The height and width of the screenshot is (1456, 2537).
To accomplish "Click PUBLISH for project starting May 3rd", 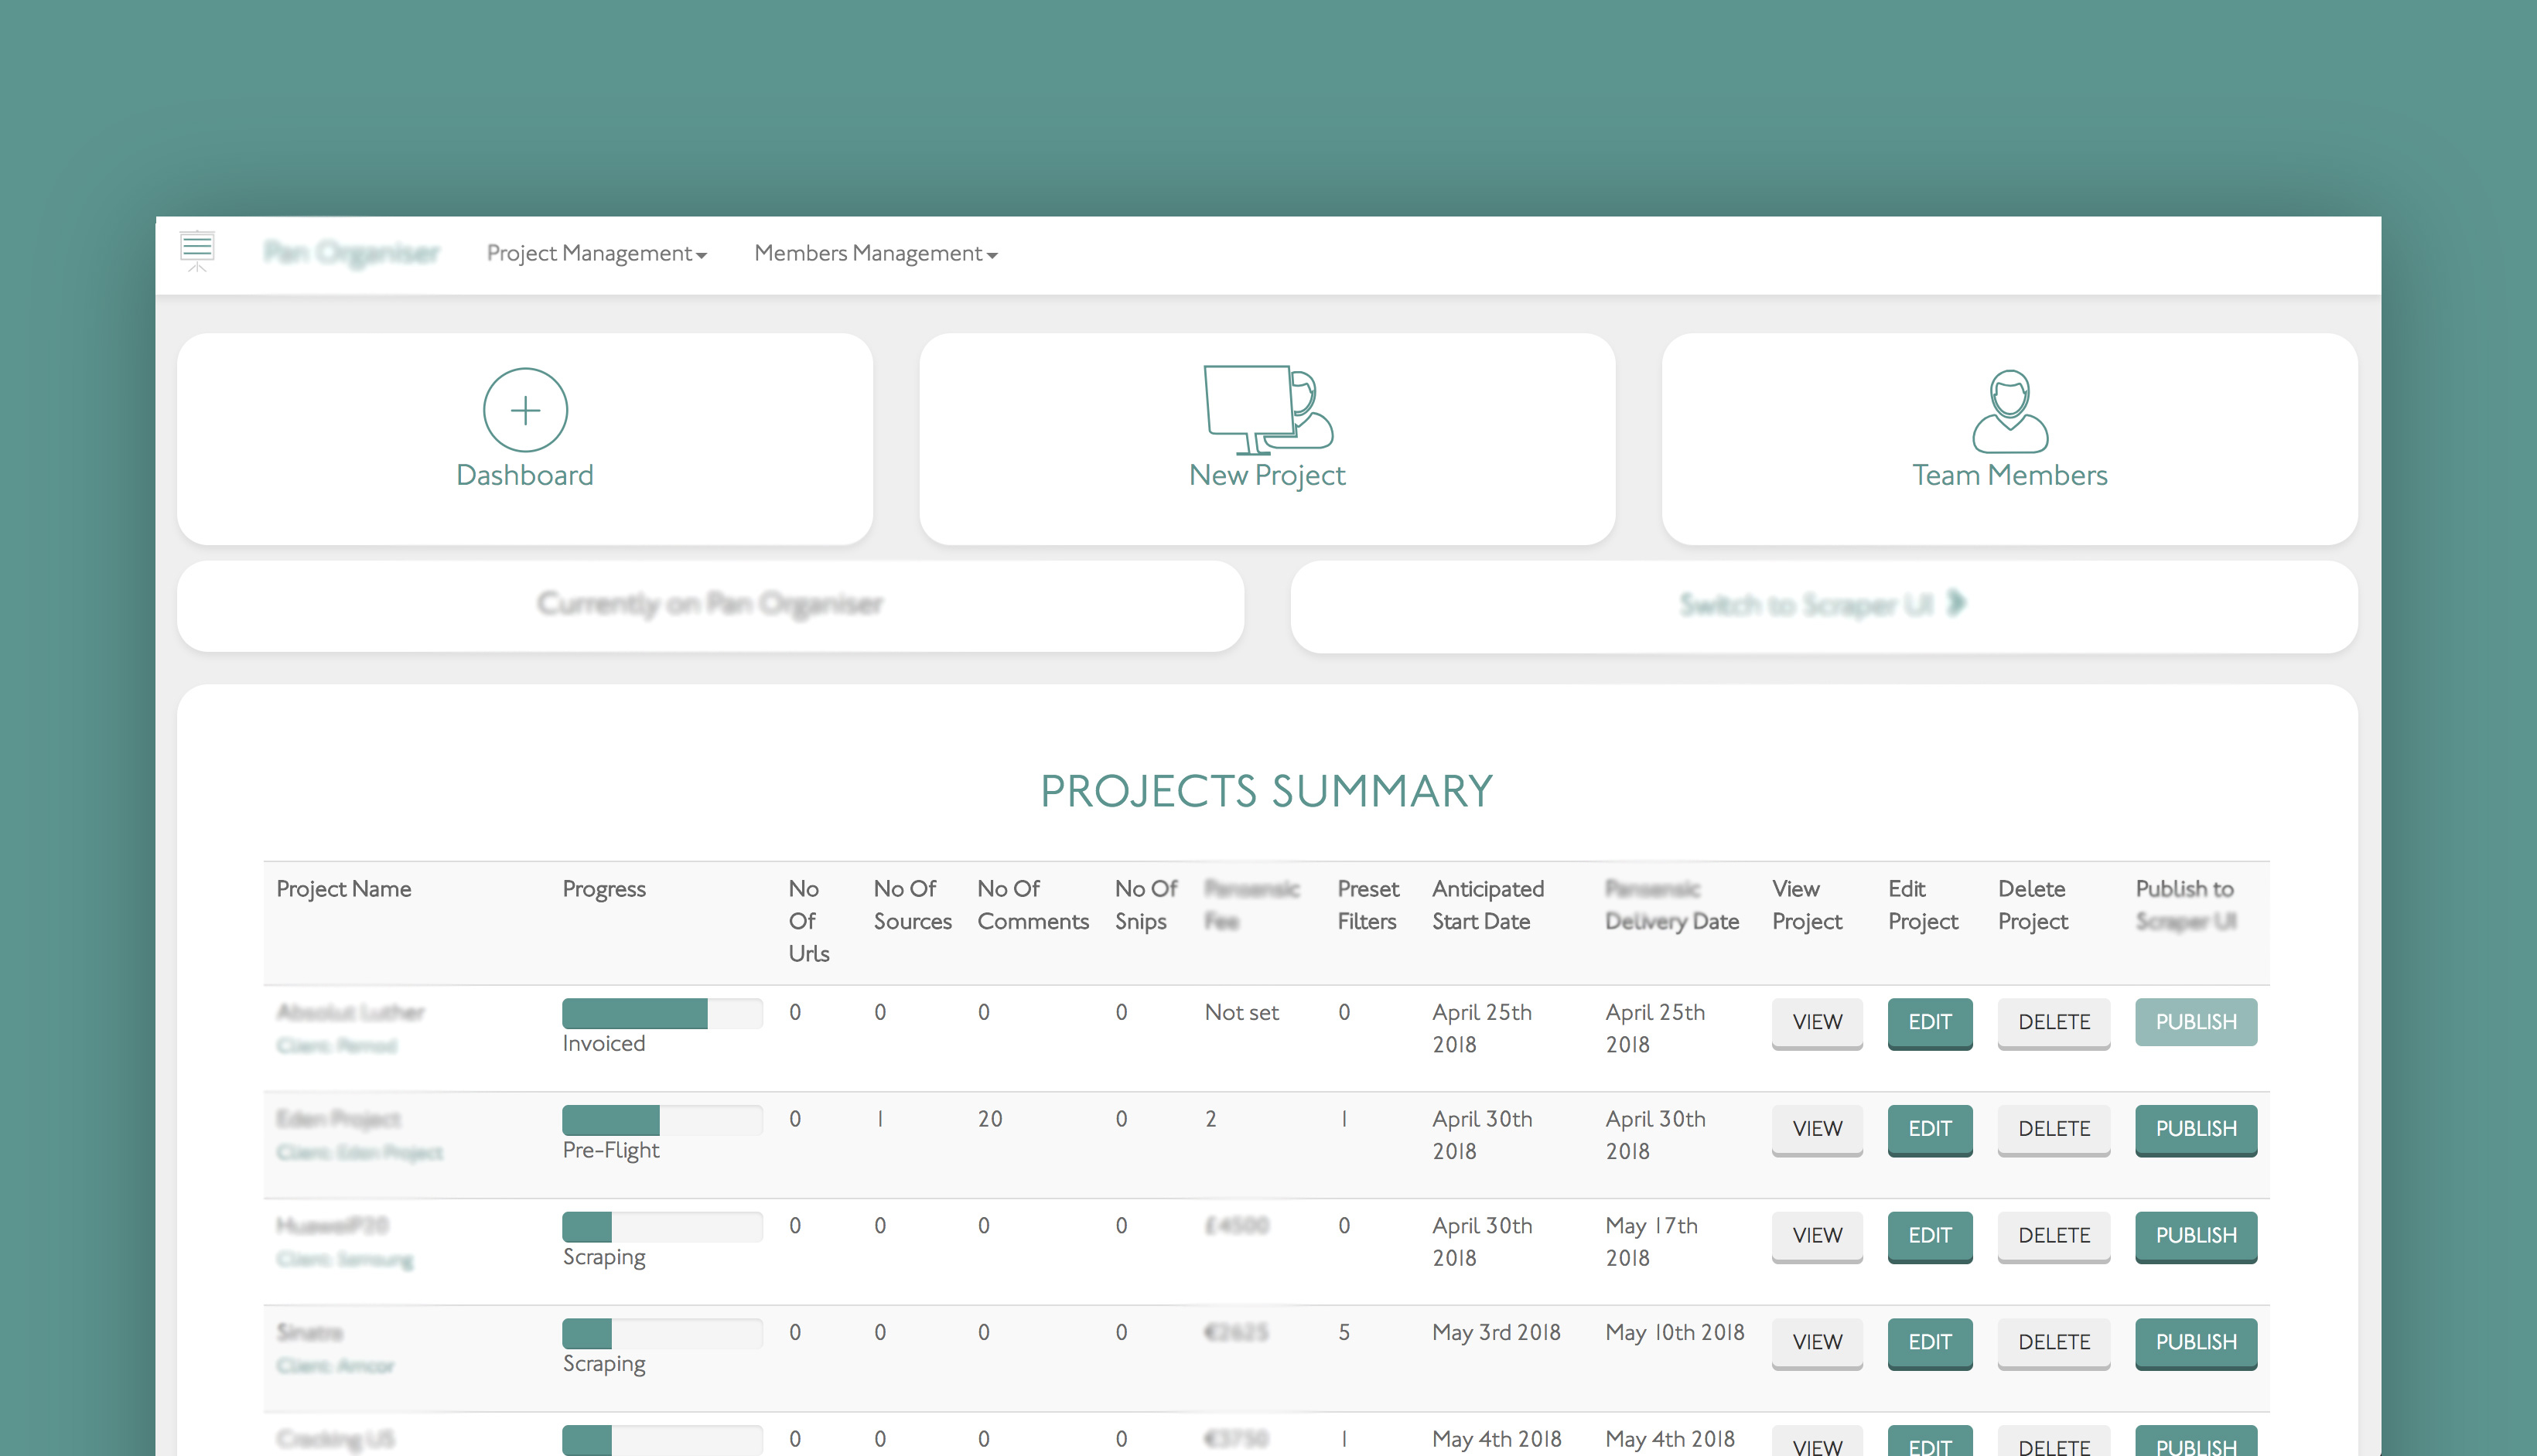I will pyautogui.click(x=2196, y=1343).
